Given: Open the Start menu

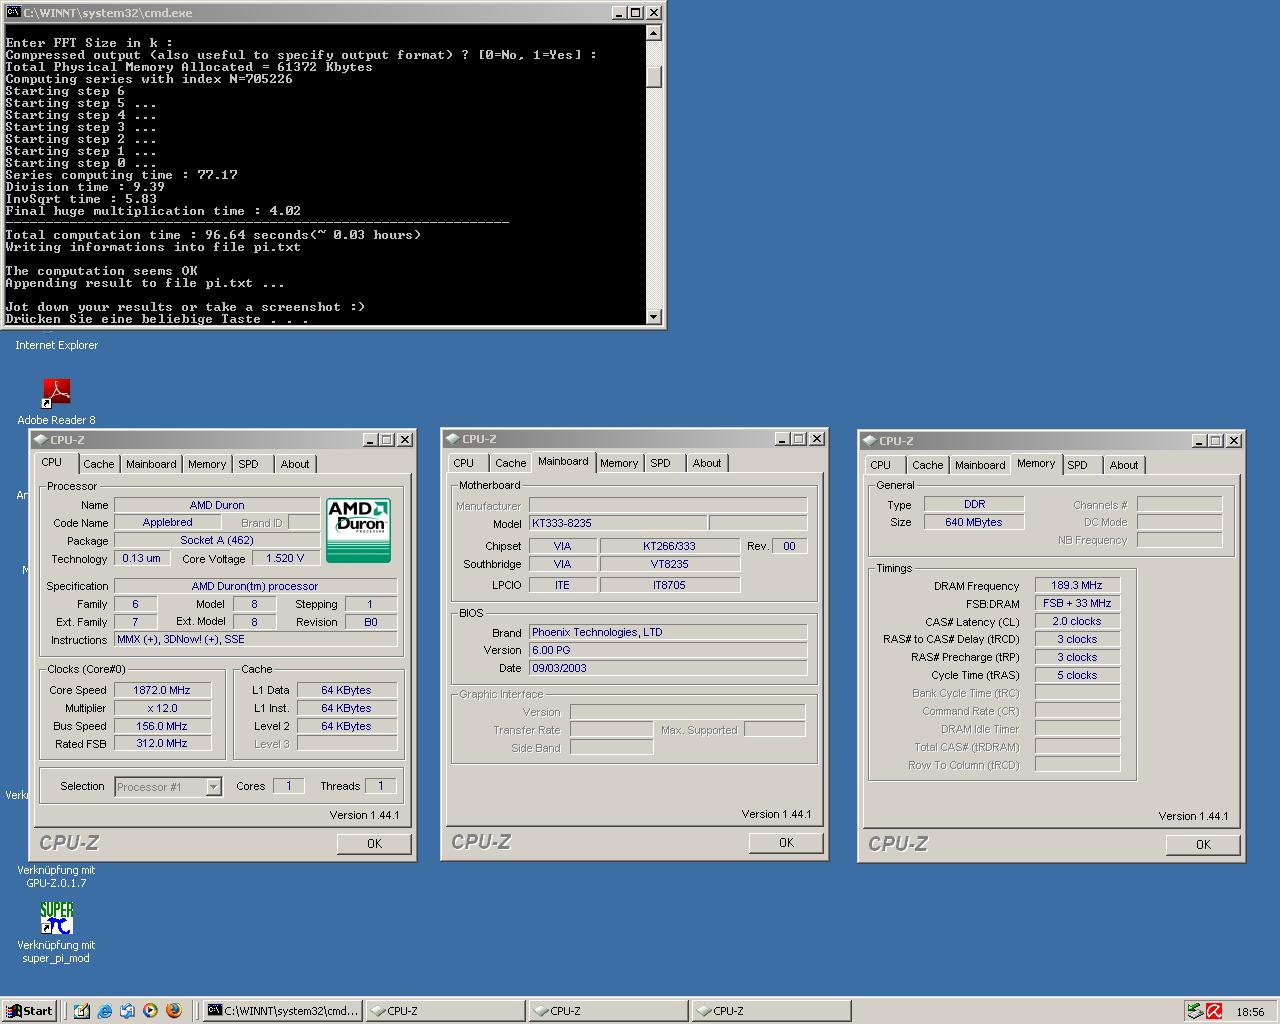Looking at the screenshot, I should coord(28,1011).
